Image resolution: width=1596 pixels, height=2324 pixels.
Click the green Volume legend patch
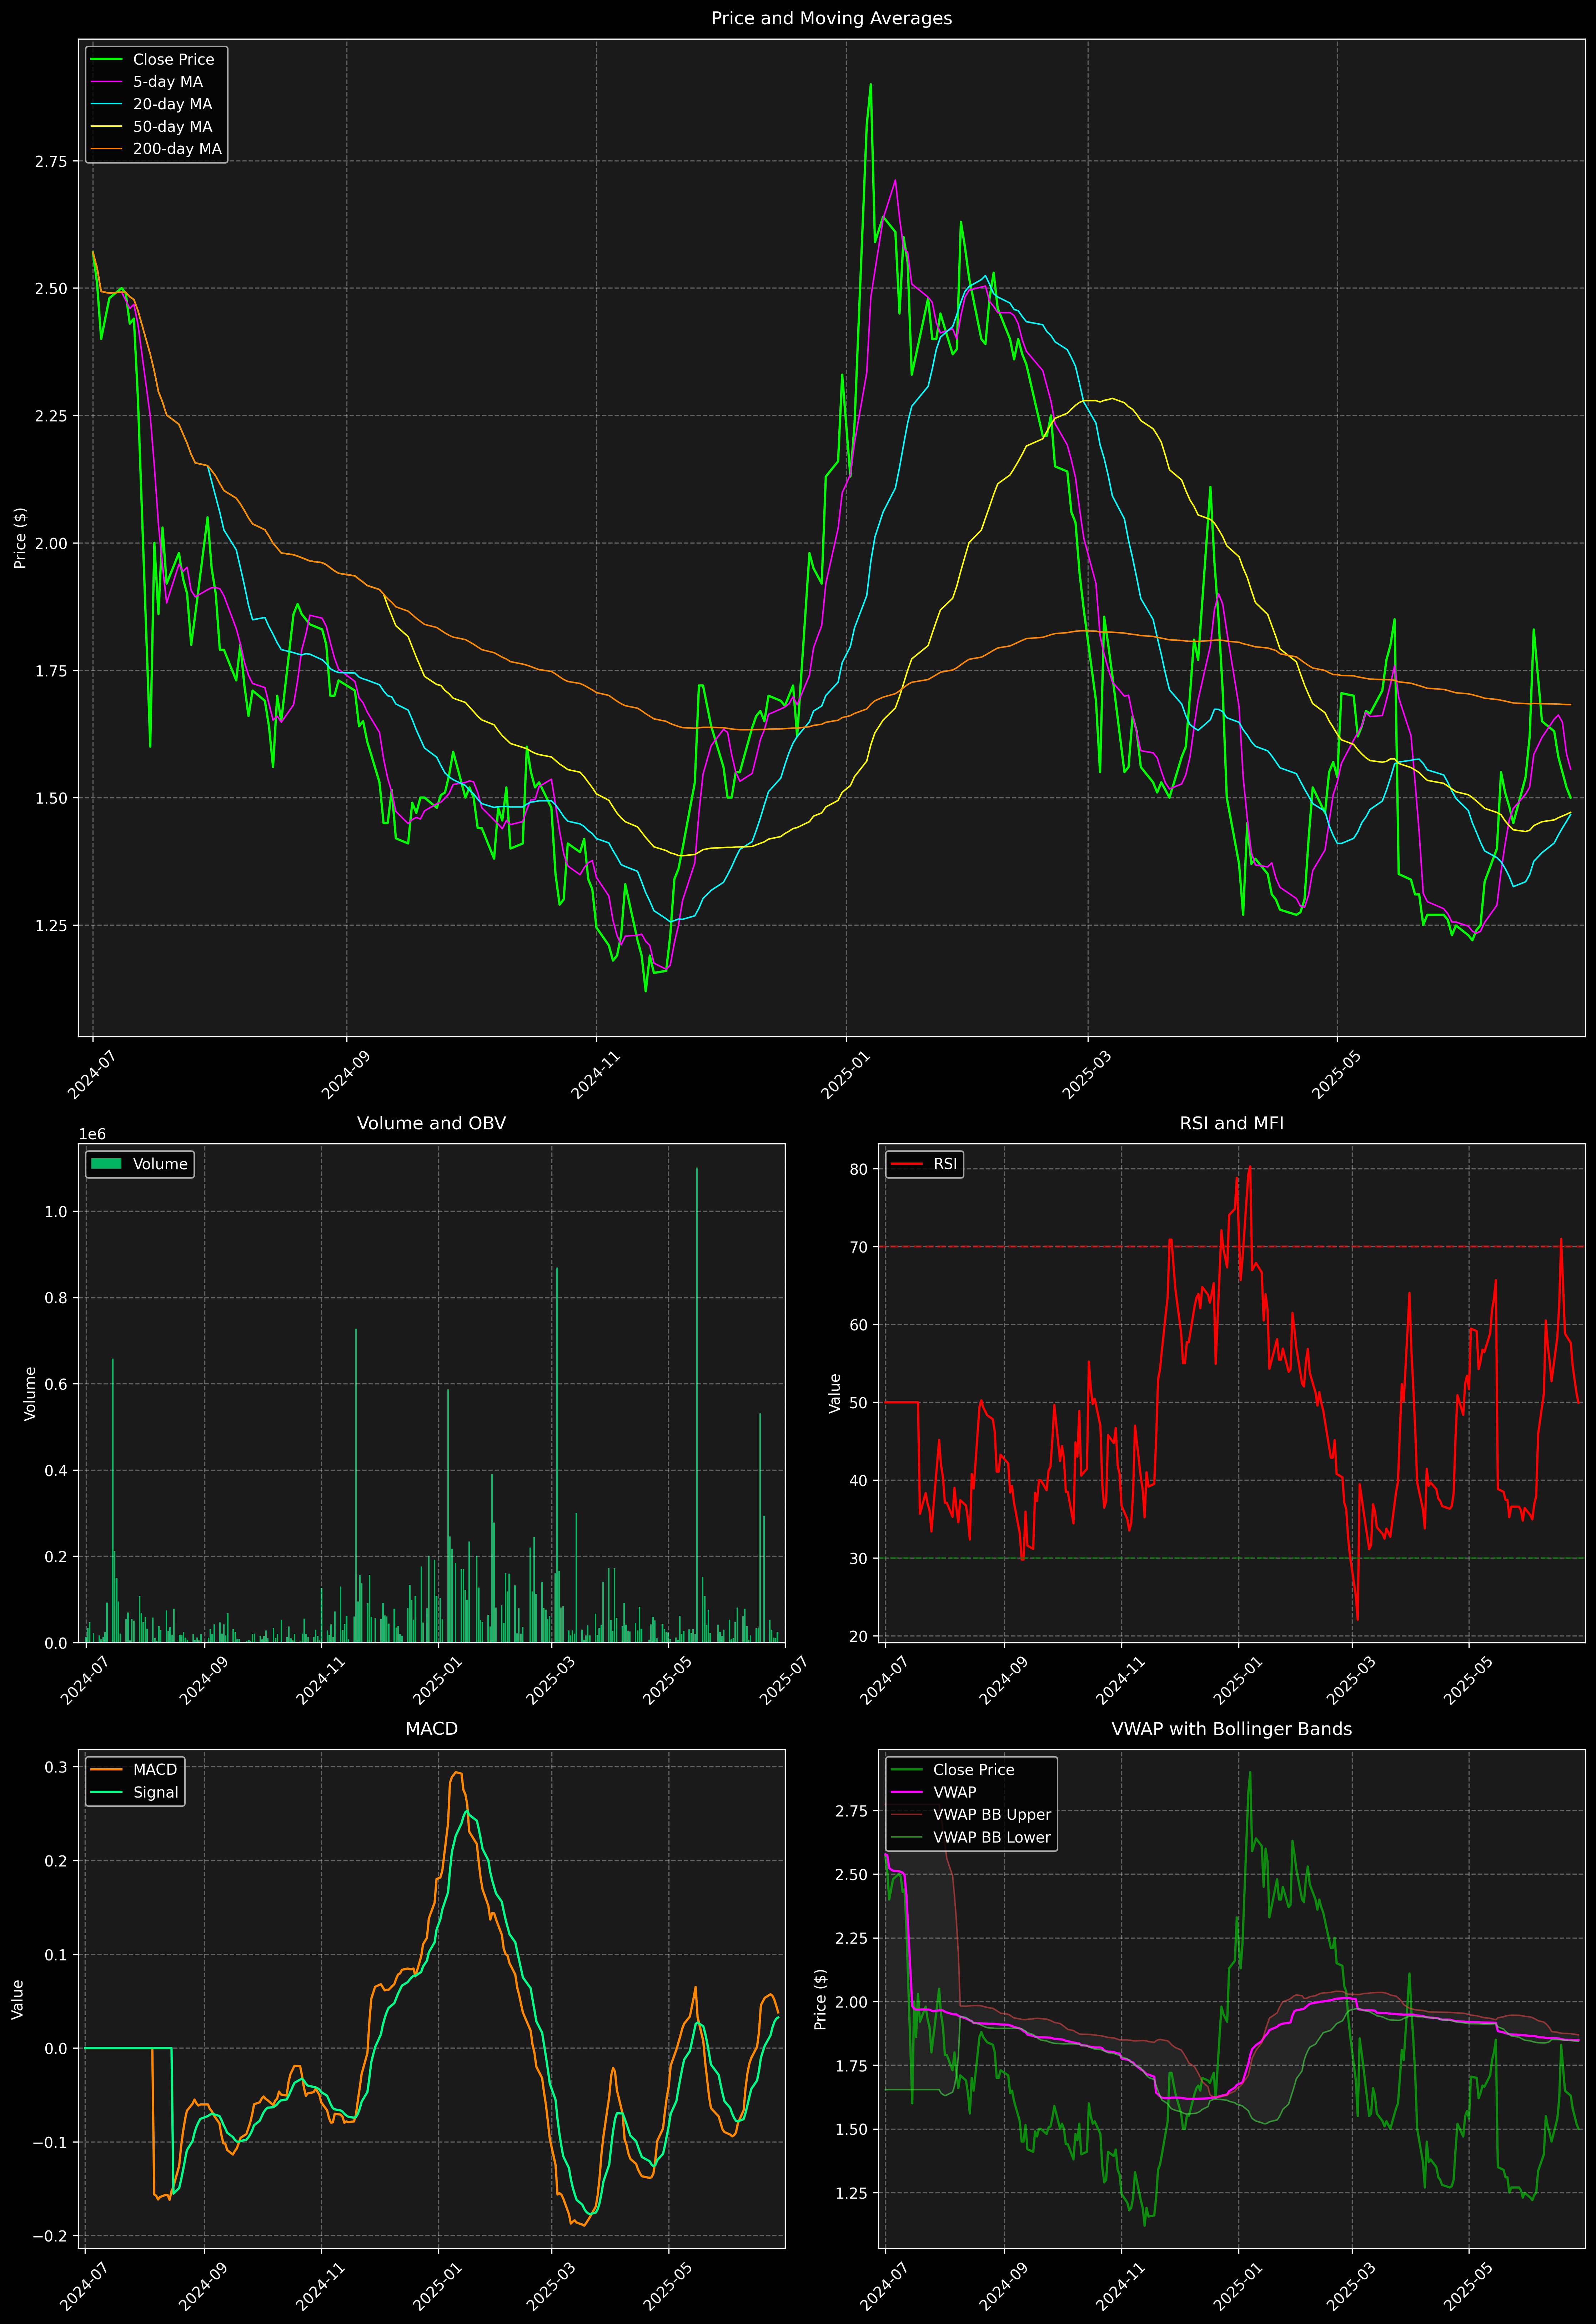(106, 1164)
